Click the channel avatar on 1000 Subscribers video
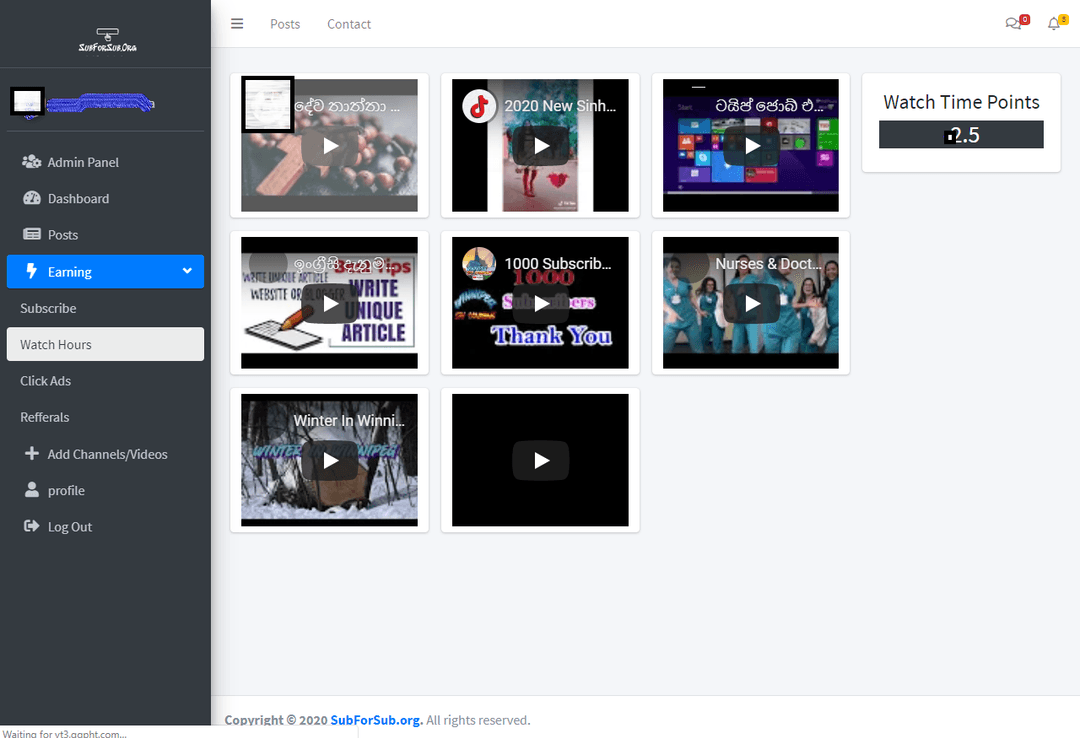 click(479, 264)
